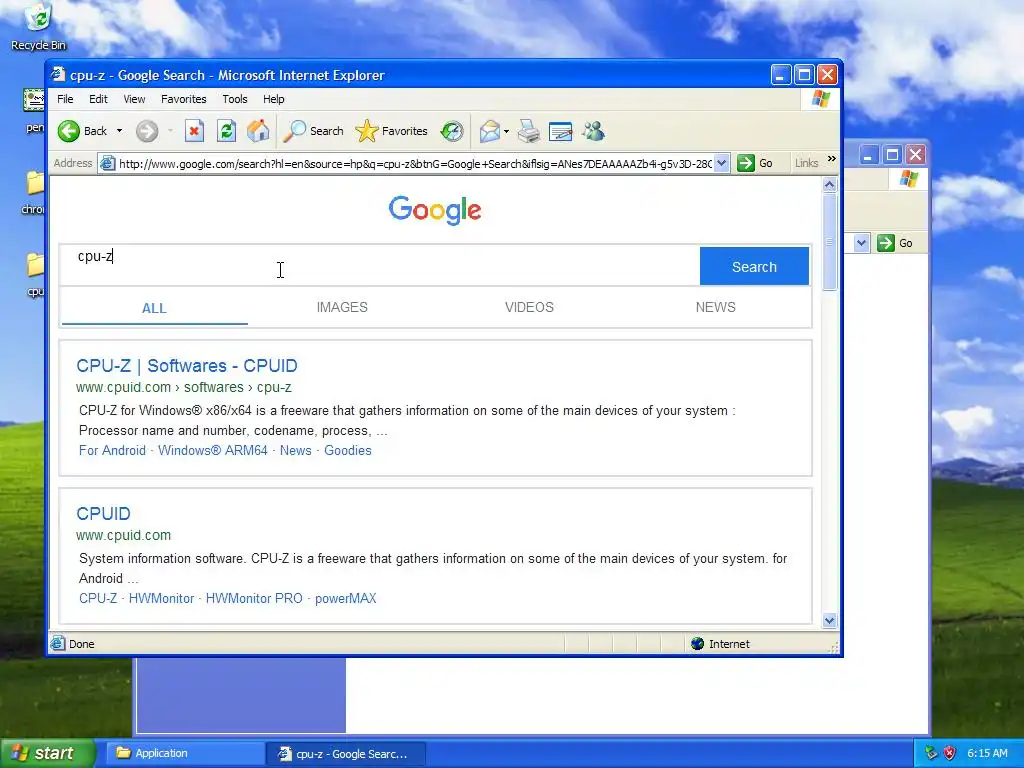
Task: Switch to the NEWS tab
Action: coord(715,307)
